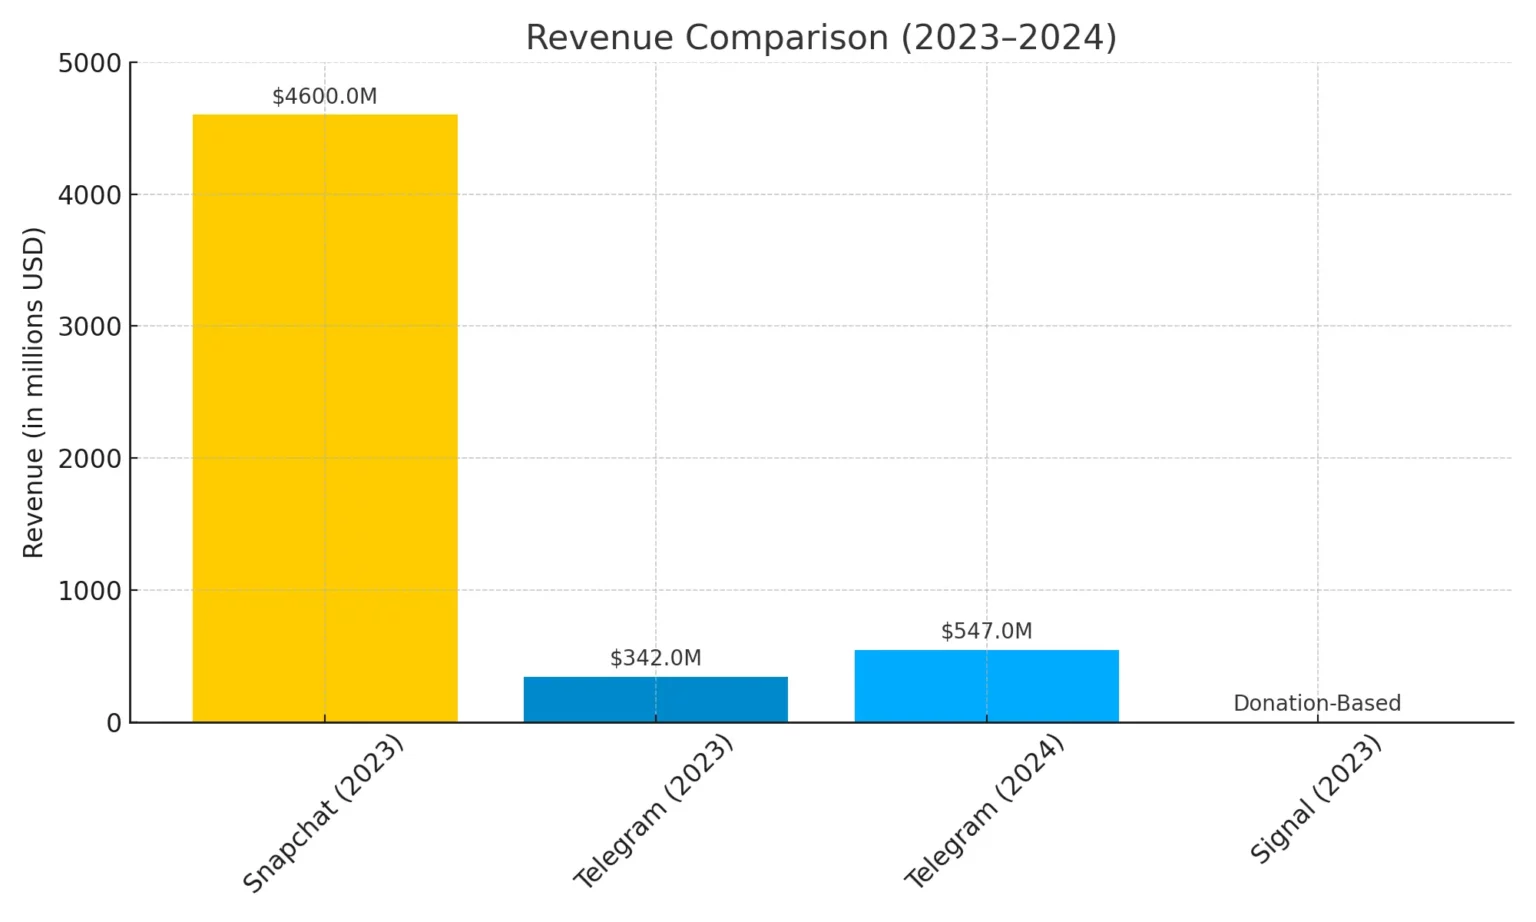1536x922 pixels.
Task: Click the 1000 y-axis tick label
Action: [x=90, y=591]
